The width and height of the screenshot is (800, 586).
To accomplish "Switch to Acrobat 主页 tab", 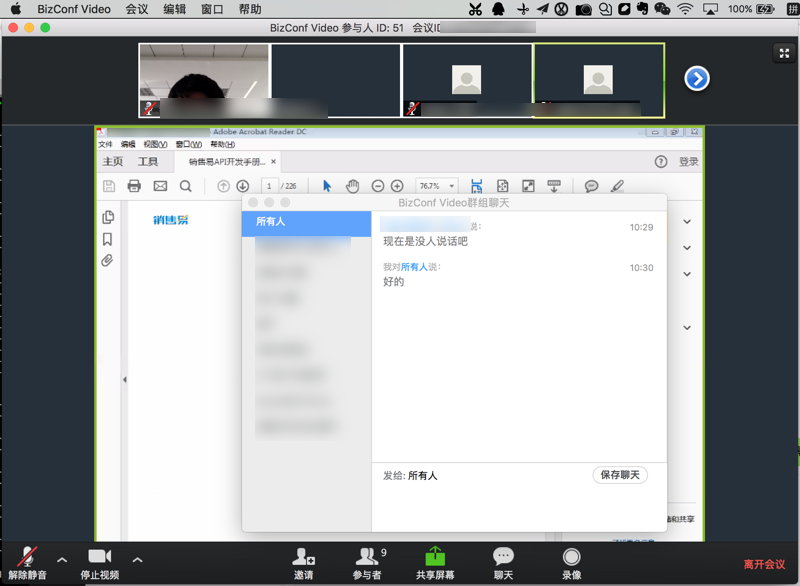I will point(113,162).
